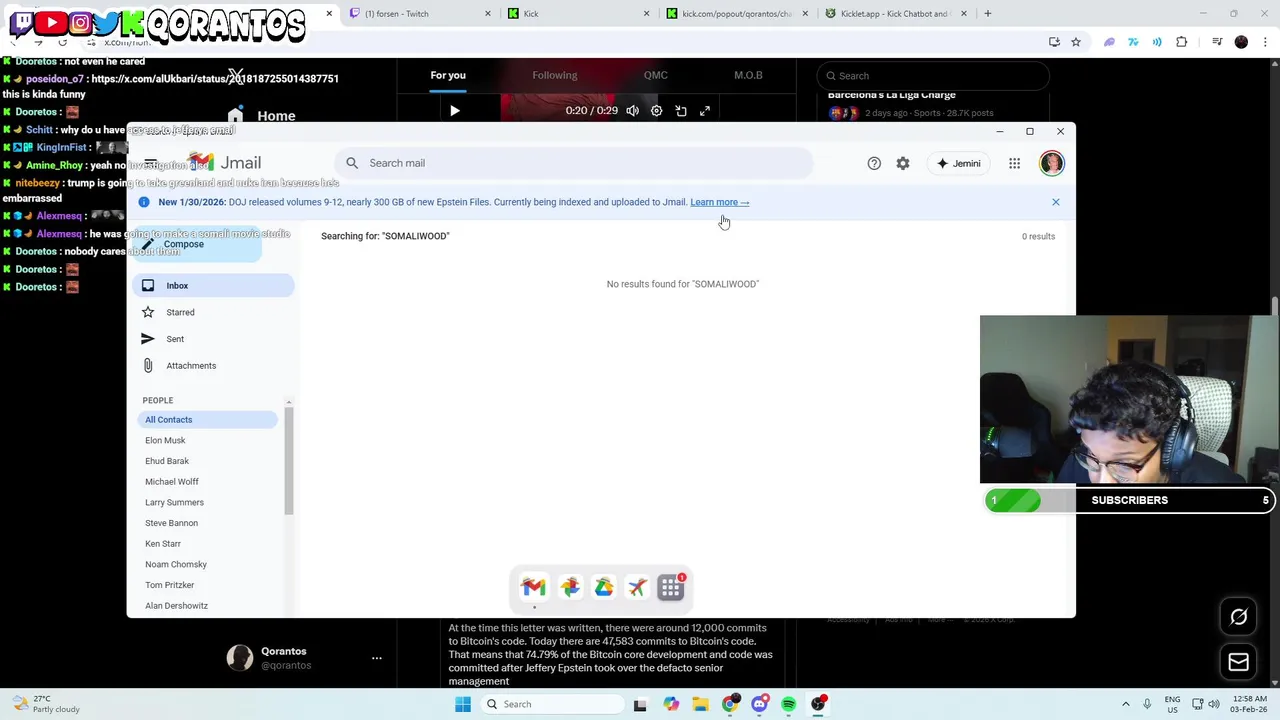1280x720 pixels.
Task: Select the Noam Chomsky contact
Action: click(x=176, y=564)
